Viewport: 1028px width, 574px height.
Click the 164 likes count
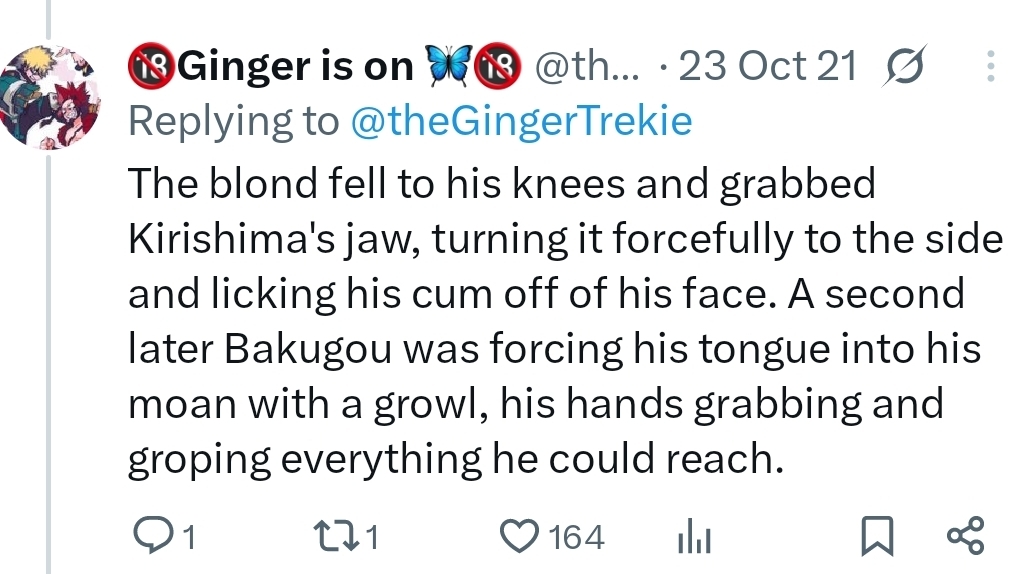(x=577, y=538)
